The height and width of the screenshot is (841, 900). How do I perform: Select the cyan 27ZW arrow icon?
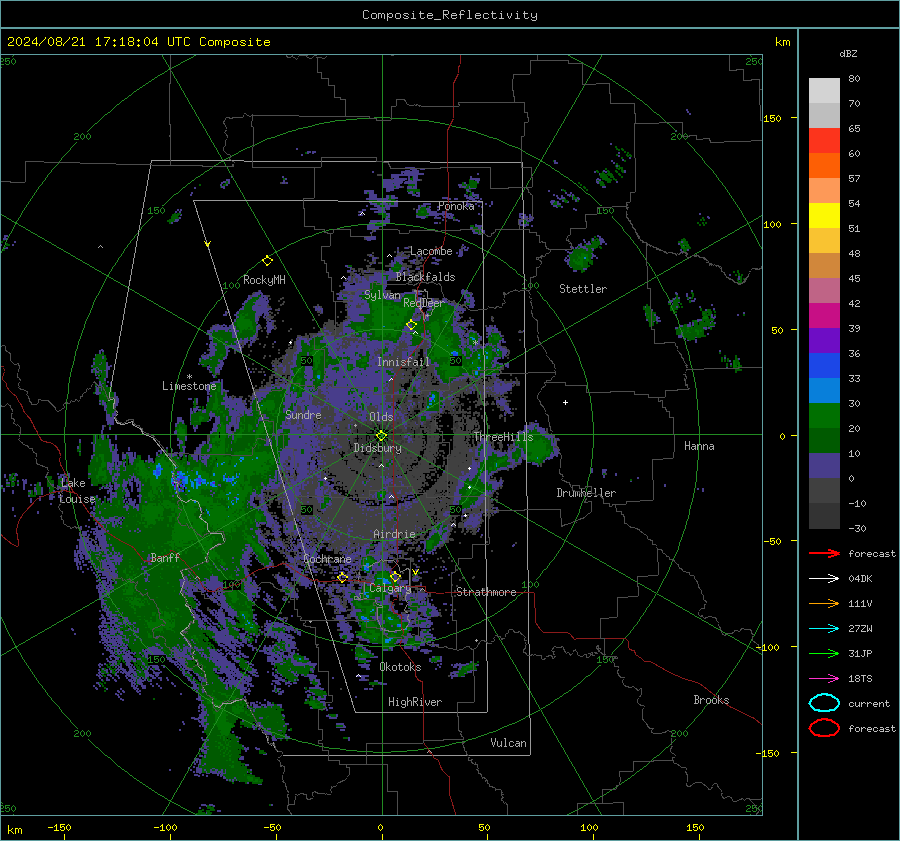(x=824, y=629)
